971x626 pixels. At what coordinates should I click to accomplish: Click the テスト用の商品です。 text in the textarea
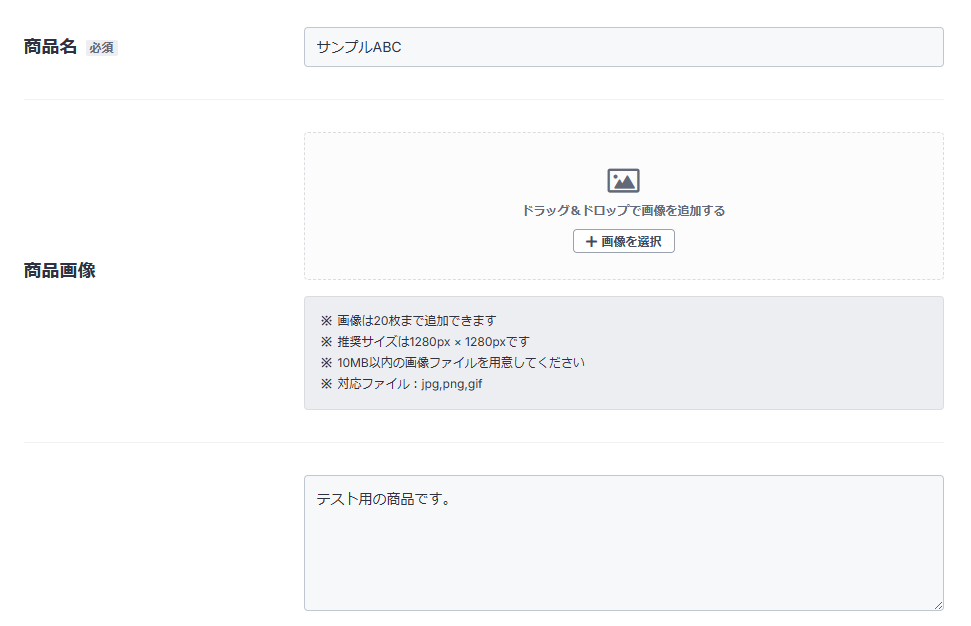(383, 497)
